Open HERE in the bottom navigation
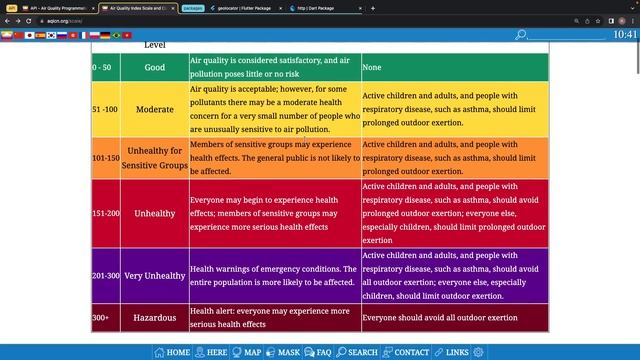Viewport: 640px width, 360px height. 211,352
